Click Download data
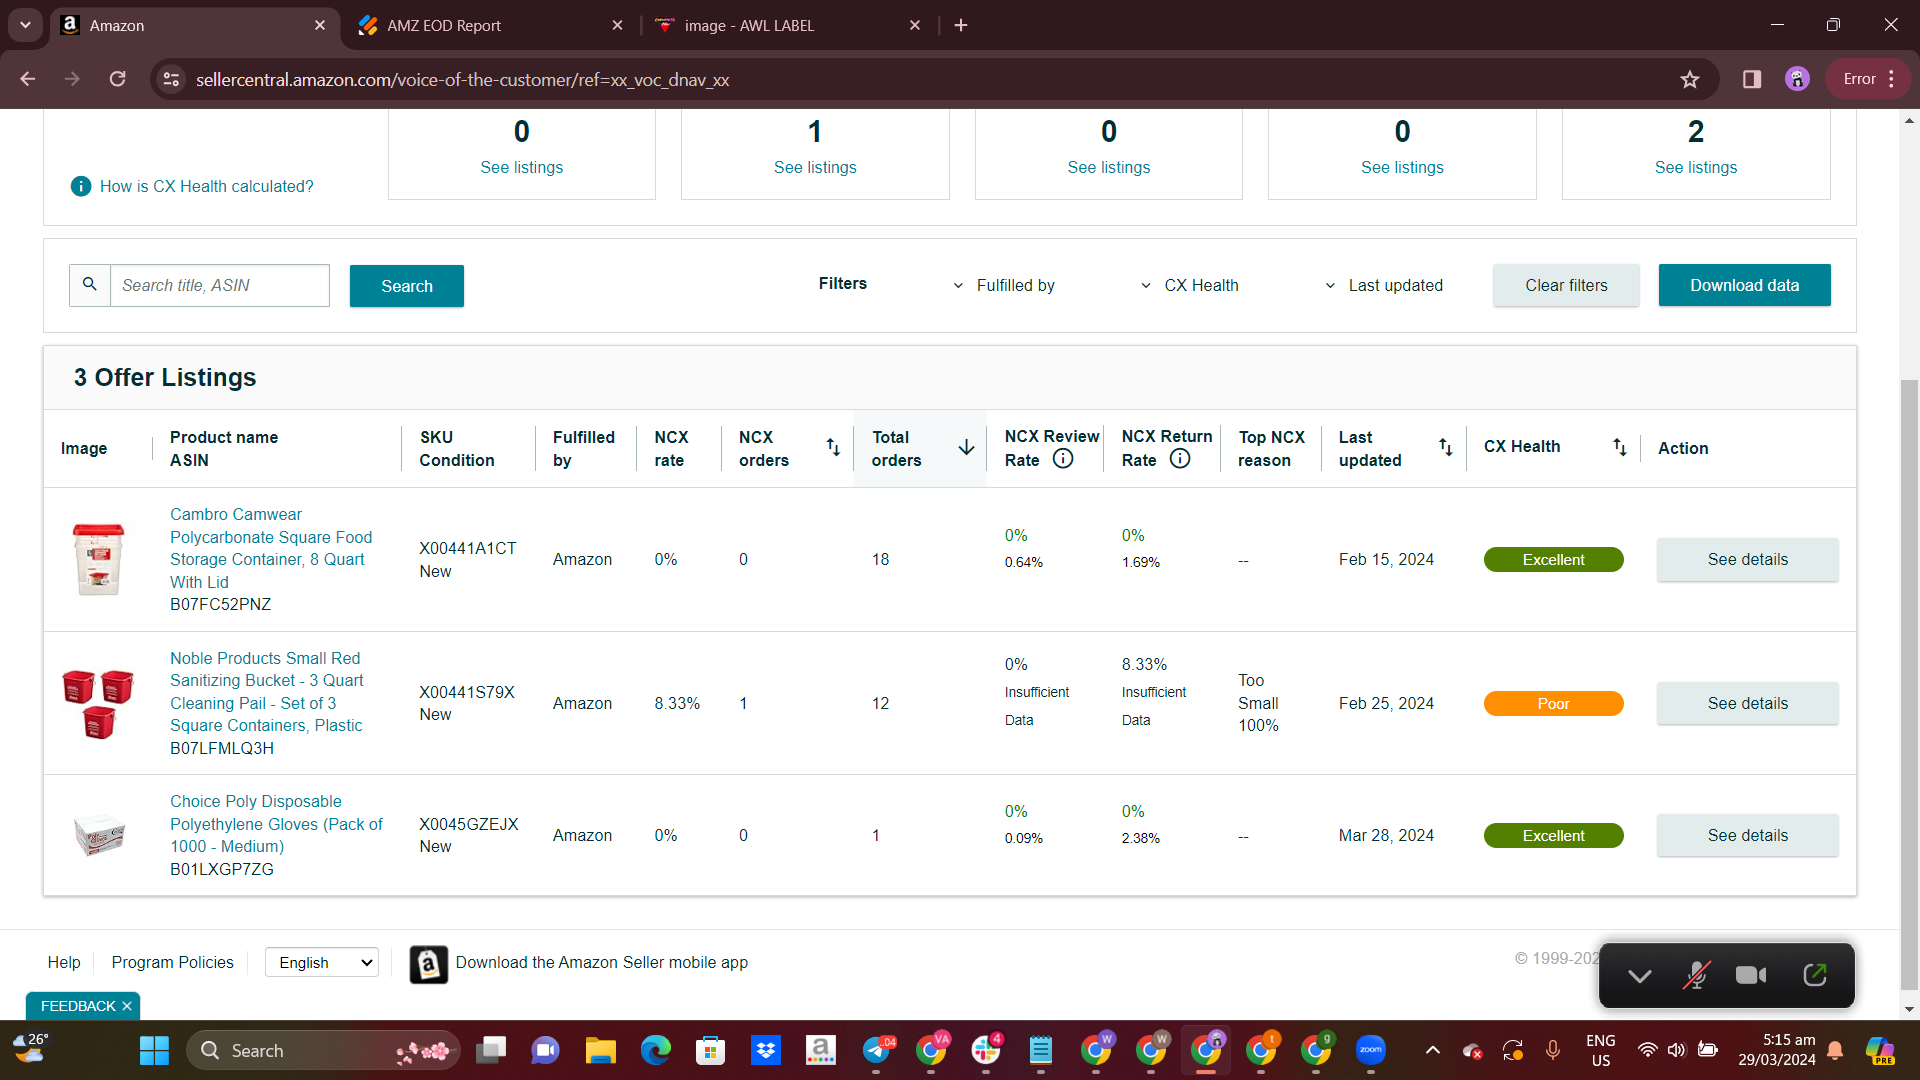 tap(1744, 285)
